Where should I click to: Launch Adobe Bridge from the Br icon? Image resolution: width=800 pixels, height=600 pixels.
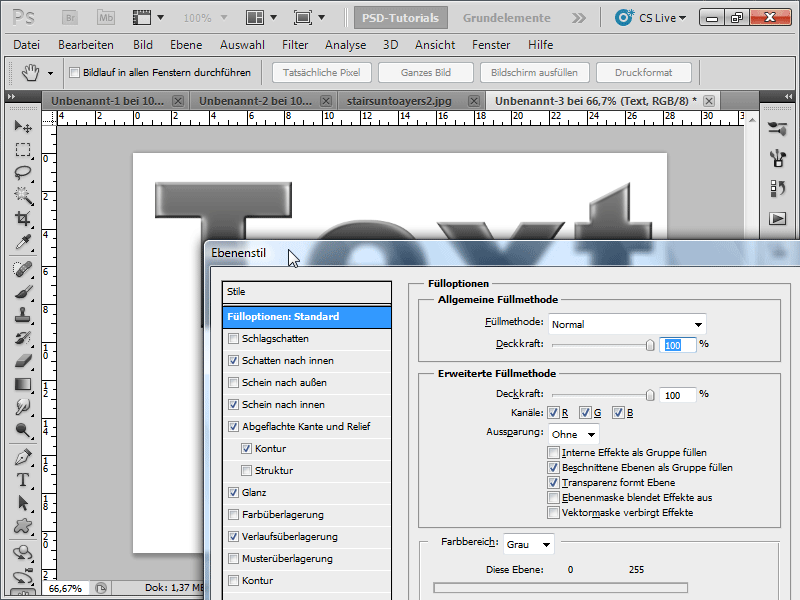[70, 18]
